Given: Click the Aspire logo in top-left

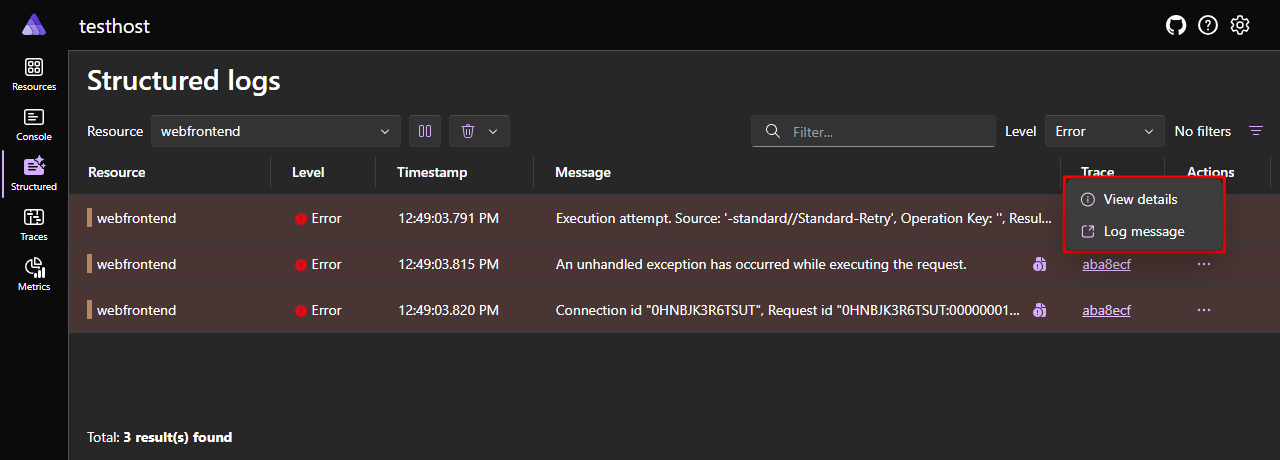Looking at the screenshot, I should click(34, 26).
